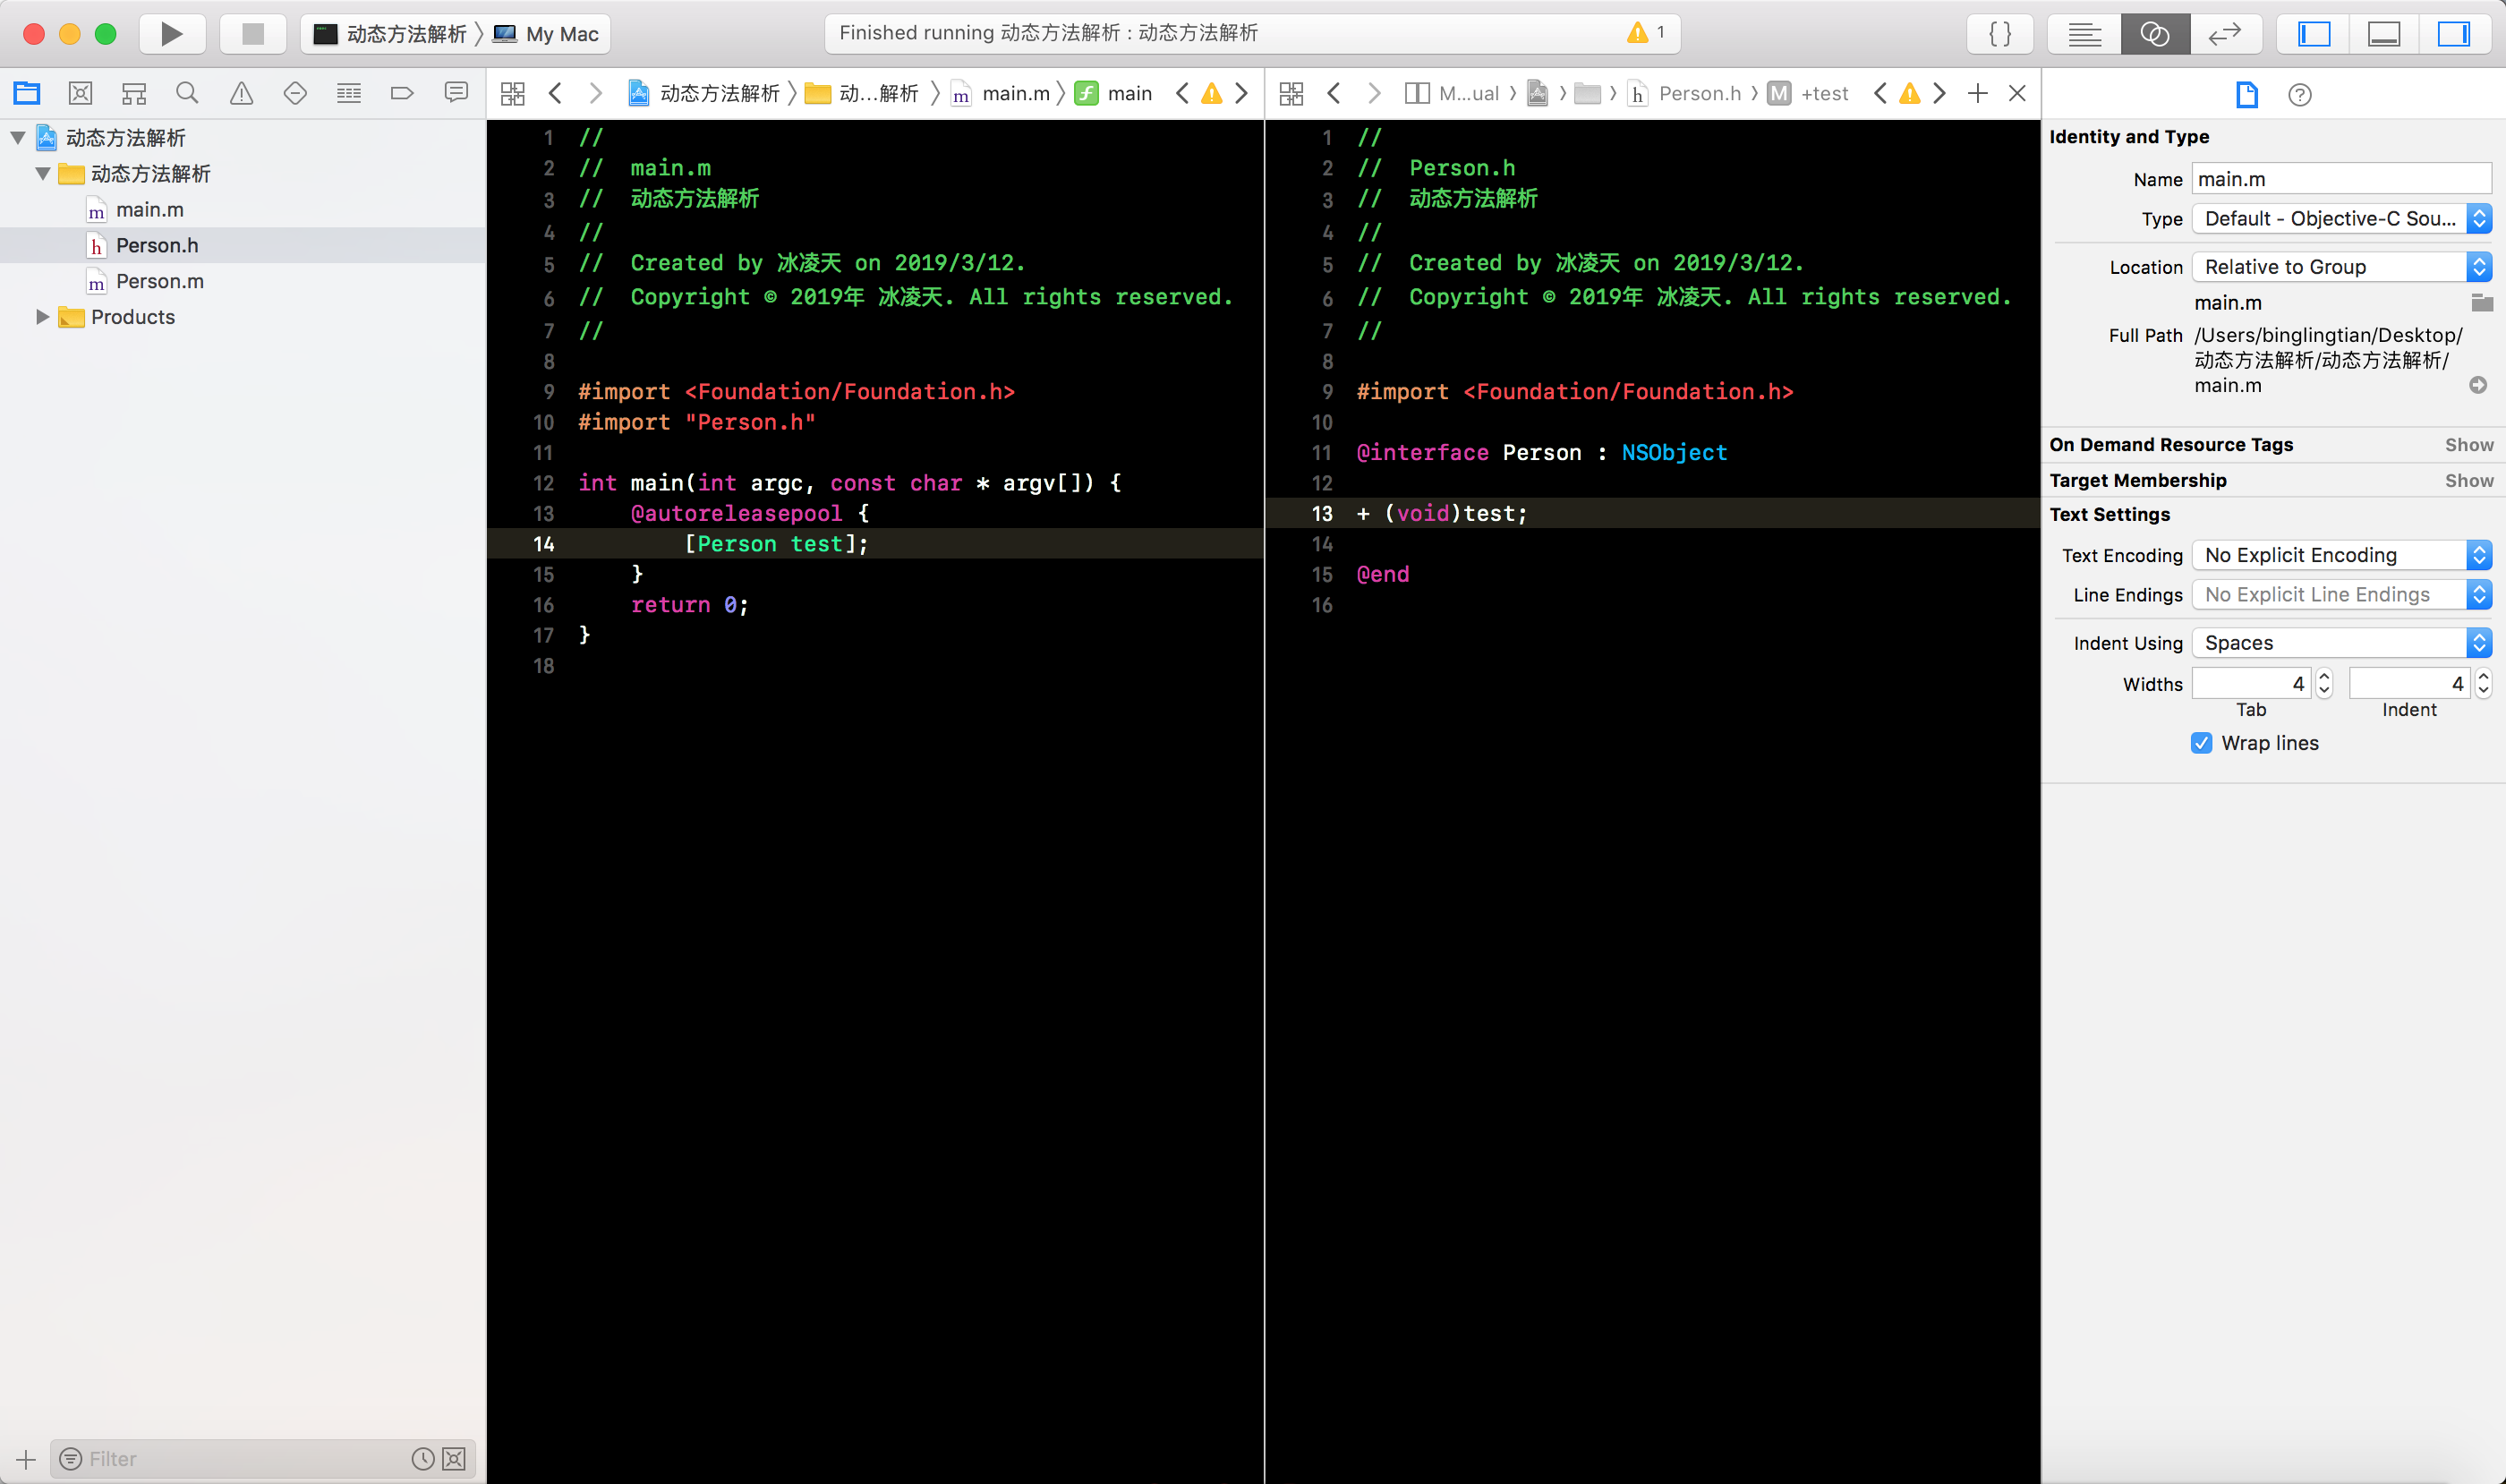Open the Find navigator (magnifier icon)
The height and width of the screenshot is (1484, 2506).
187,94
